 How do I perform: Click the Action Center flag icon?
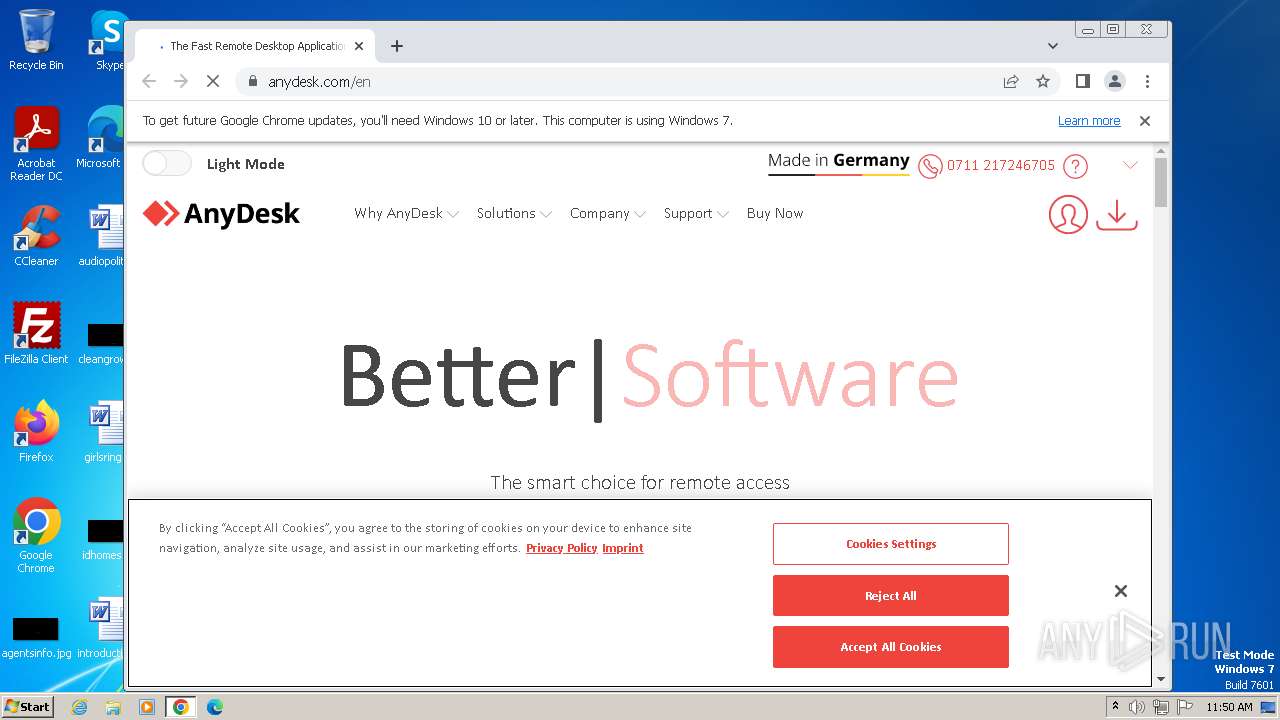pyautogui.click(x=1184, y=707)
